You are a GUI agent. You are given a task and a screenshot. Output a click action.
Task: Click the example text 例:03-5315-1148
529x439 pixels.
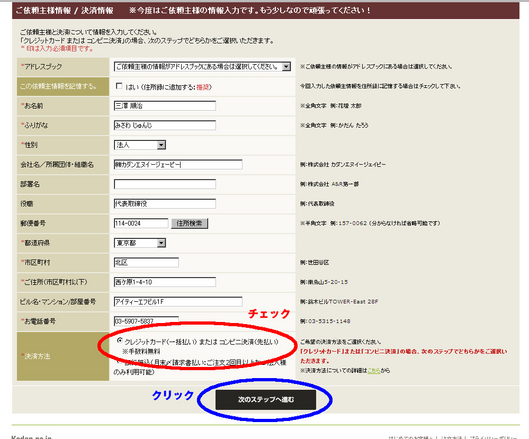pos(325,321)
